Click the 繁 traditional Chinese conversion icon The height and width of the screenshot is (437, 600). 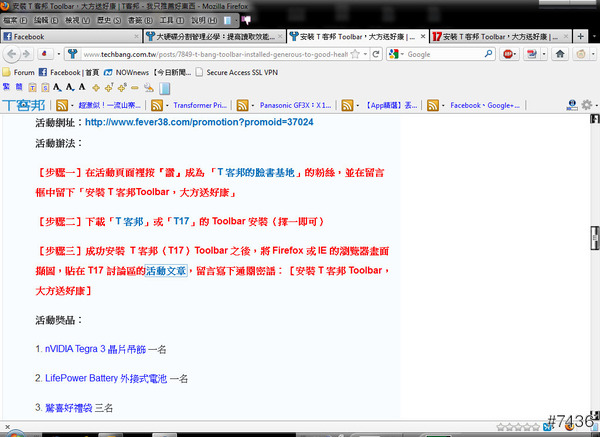coord(8,88)
